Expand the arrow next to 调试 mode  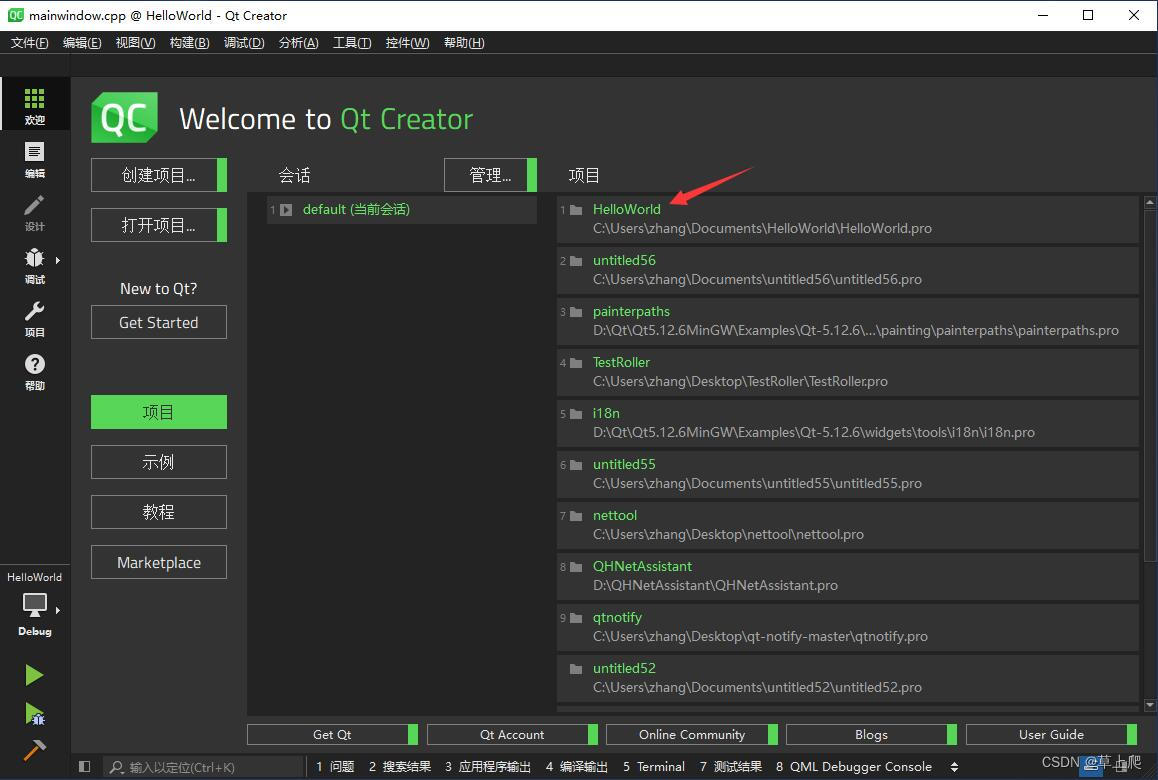(x=58, y=260)
